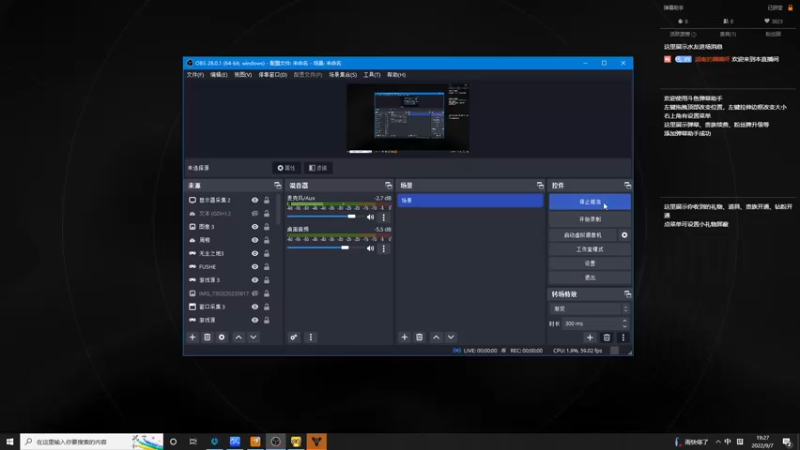The image size is (800, 450).
Task: Lock the 显示器采集 2 source
Action: (x=266, y=201)
